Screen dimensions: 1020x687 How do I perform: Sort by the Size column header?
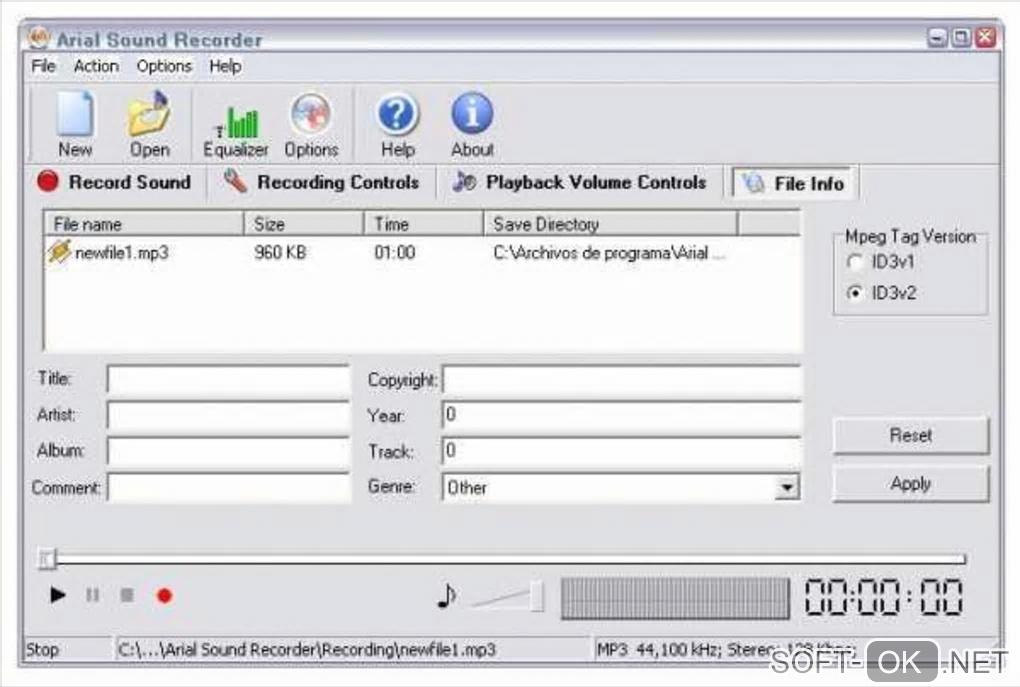pyautogui.click(x=304, y=224)
